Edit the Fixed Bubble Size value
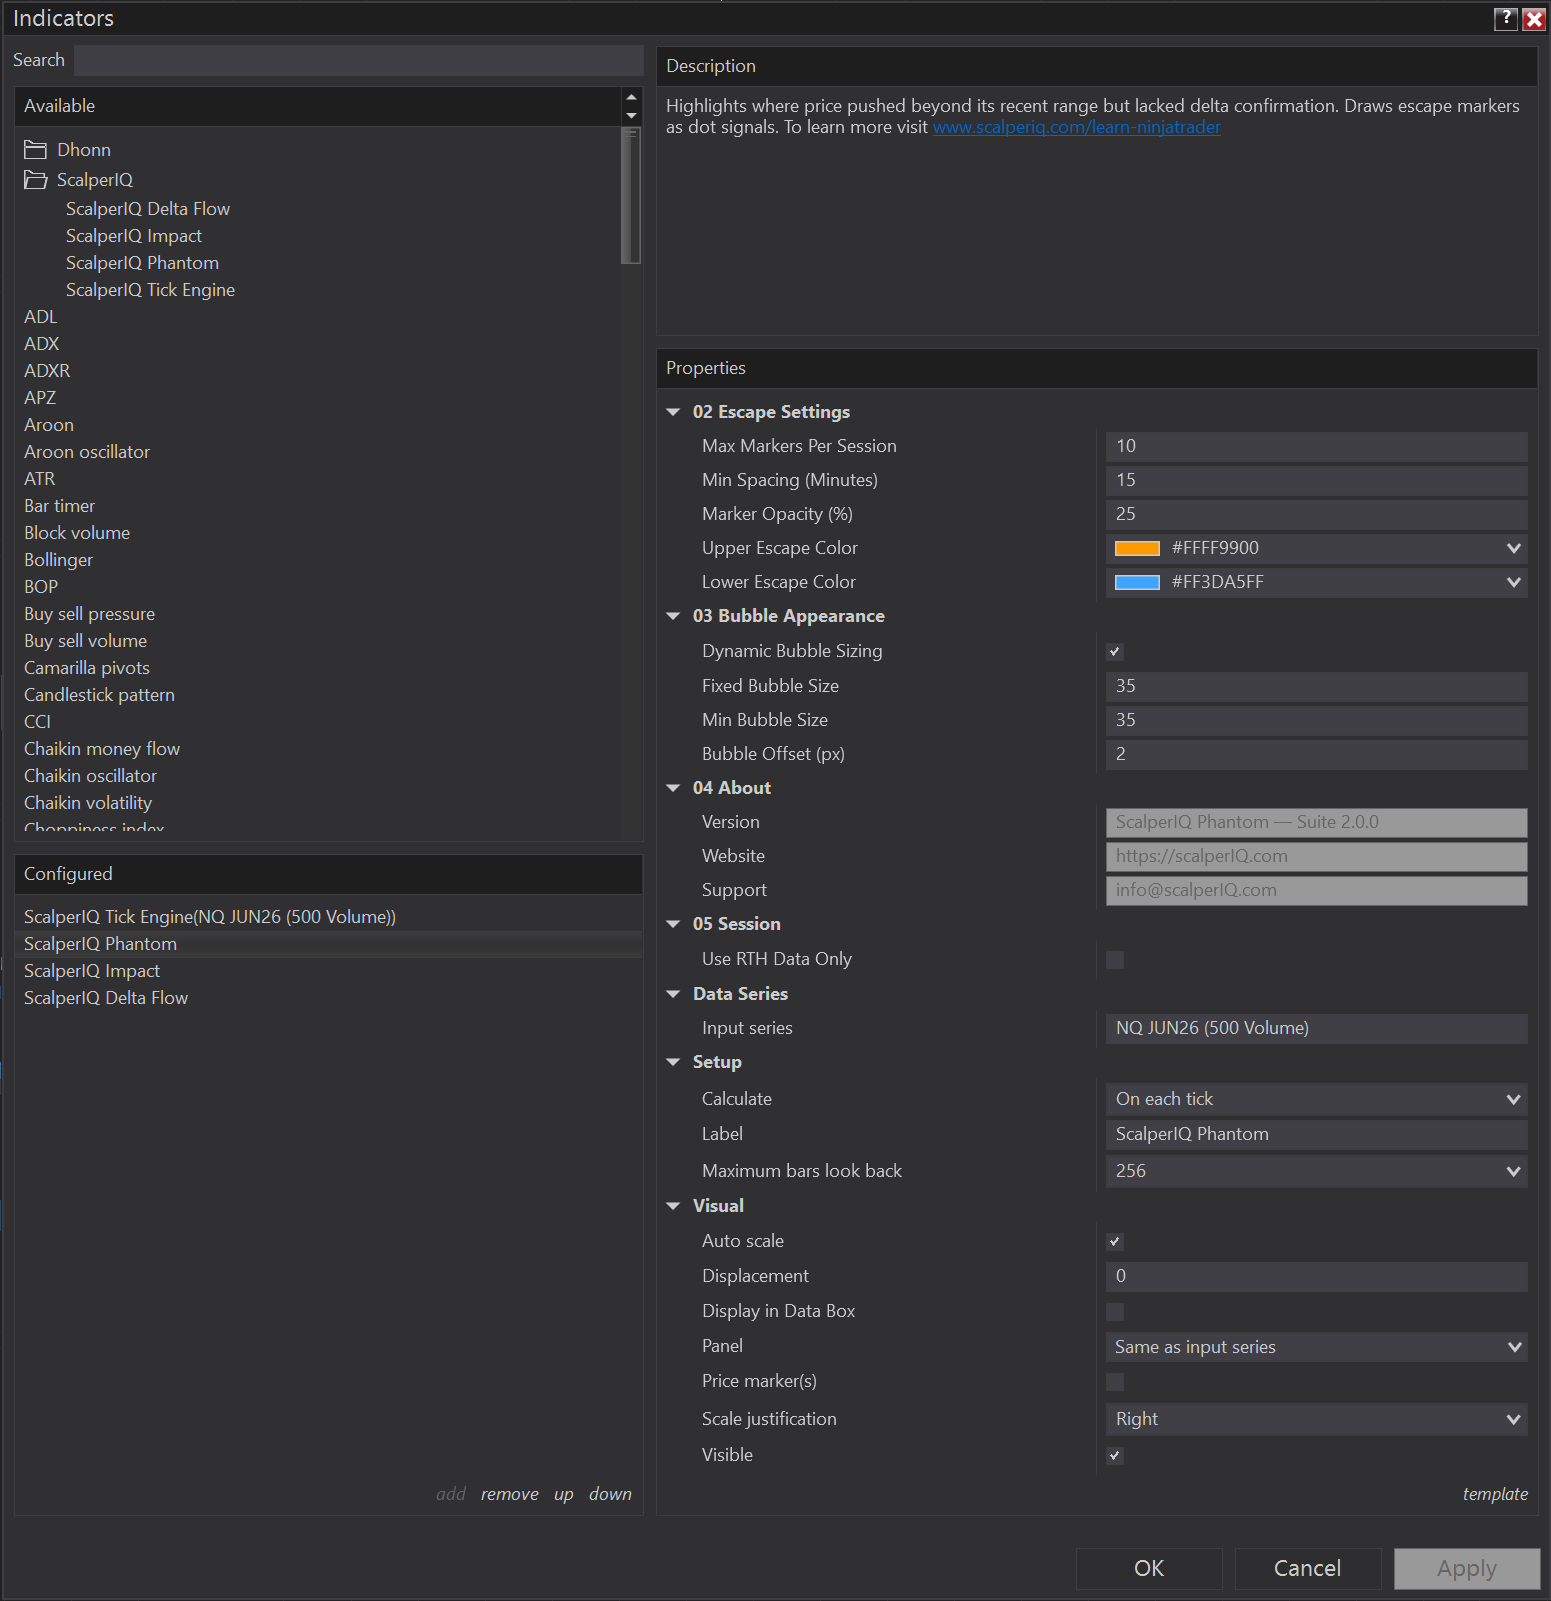This screenshot has height=1601, width=1551. pyautogui.click(x=1316, y=686)
